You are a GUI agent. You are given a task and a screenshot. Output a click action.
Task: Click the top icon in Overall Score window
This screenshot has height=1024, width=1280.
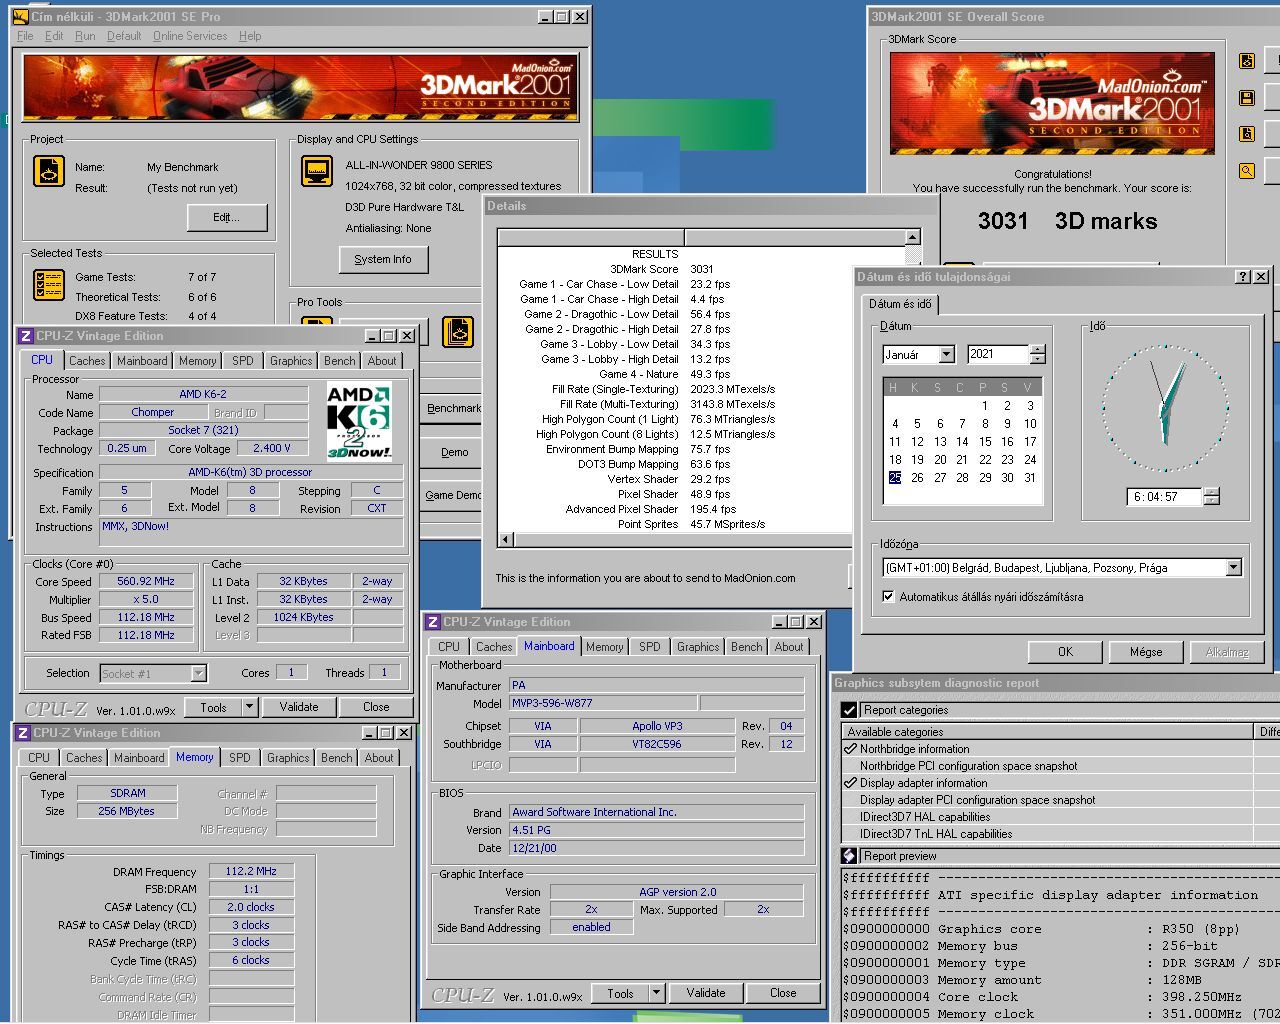[x=1247, y=60]
